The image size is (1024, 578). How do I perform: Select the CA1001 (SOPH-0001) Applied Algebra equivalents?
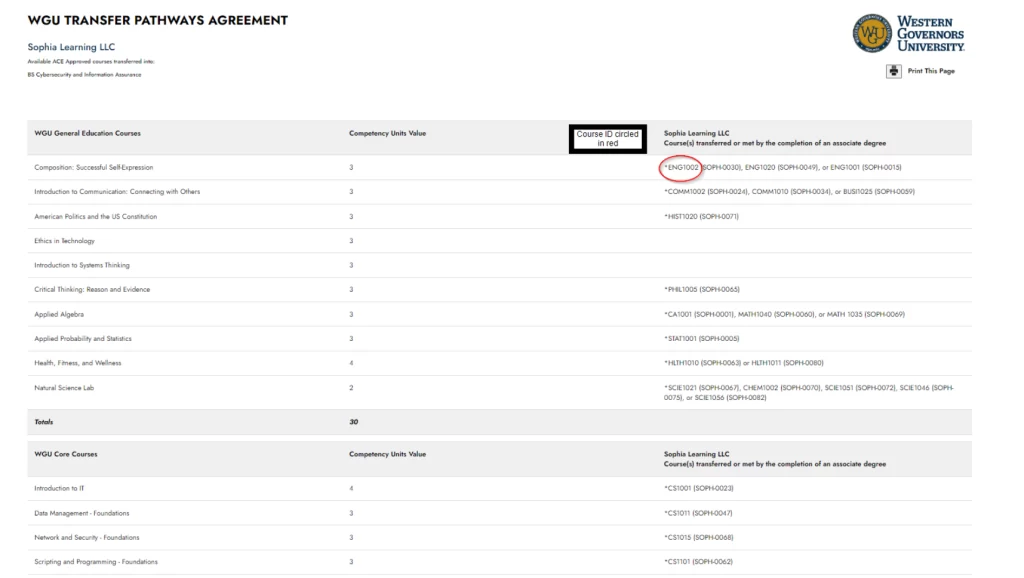(x=784, y=314)
